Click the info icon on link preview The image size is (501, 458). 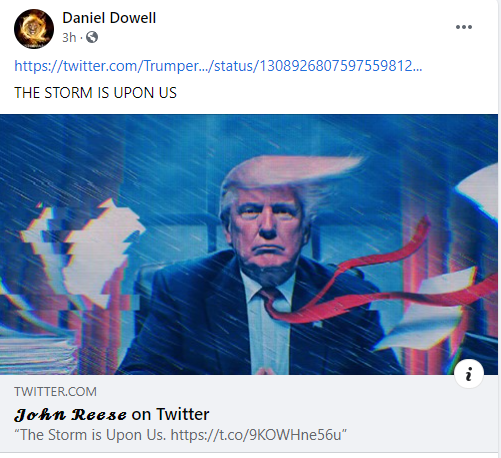pos(469,374)
